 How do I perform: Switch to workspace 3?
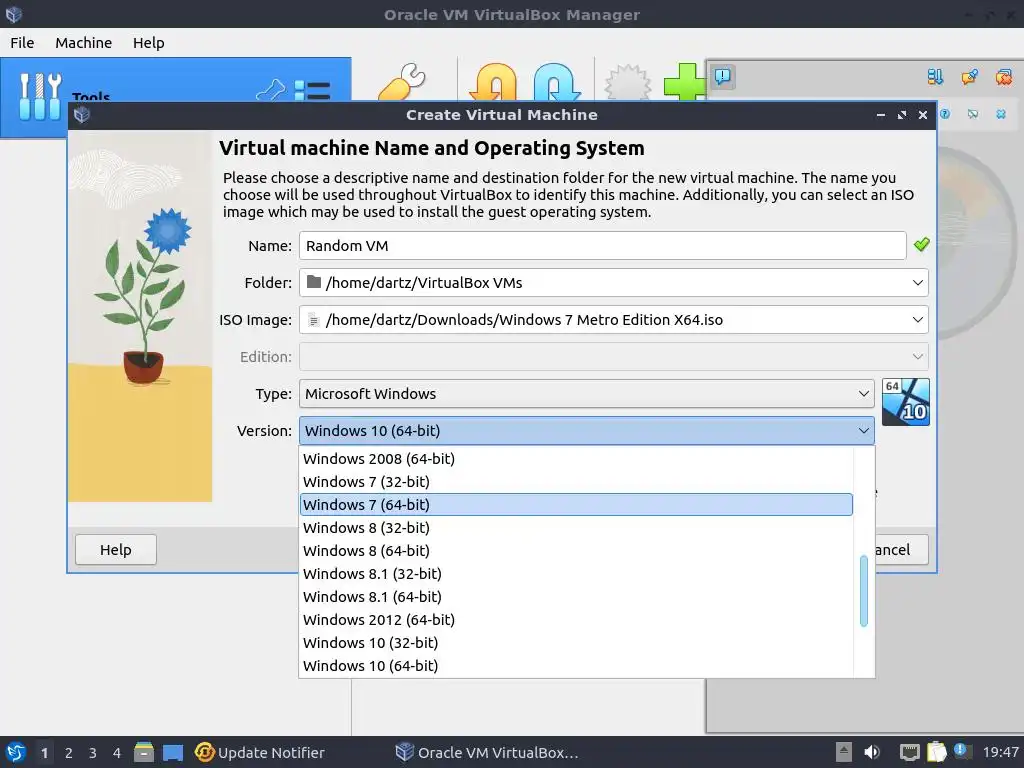(93, 753)
